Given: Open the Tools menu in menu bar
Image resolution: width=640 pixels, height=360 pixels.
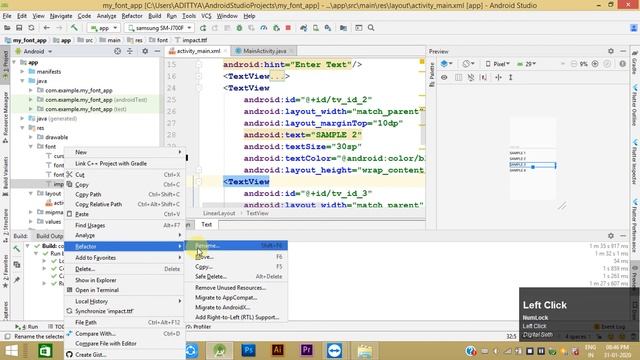Looking at the screenshot, I should [189, 16].
